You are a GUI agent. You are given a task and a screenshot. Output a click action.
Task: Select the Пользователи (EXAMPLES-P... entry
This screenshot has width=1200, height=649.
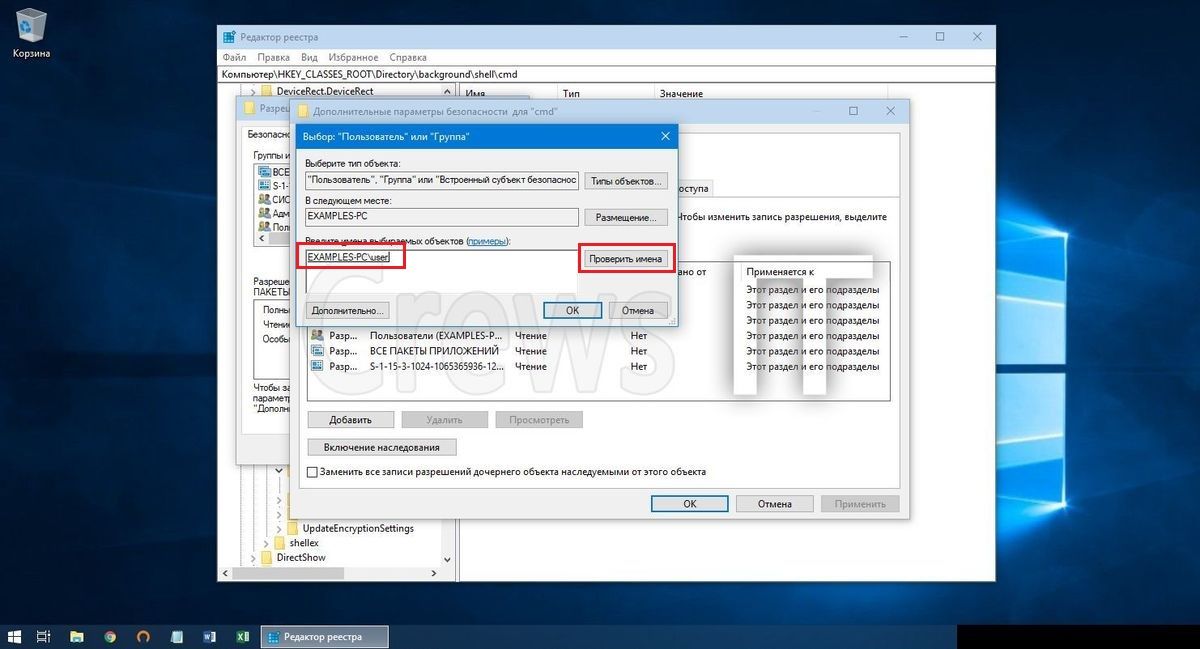[434, 336]
